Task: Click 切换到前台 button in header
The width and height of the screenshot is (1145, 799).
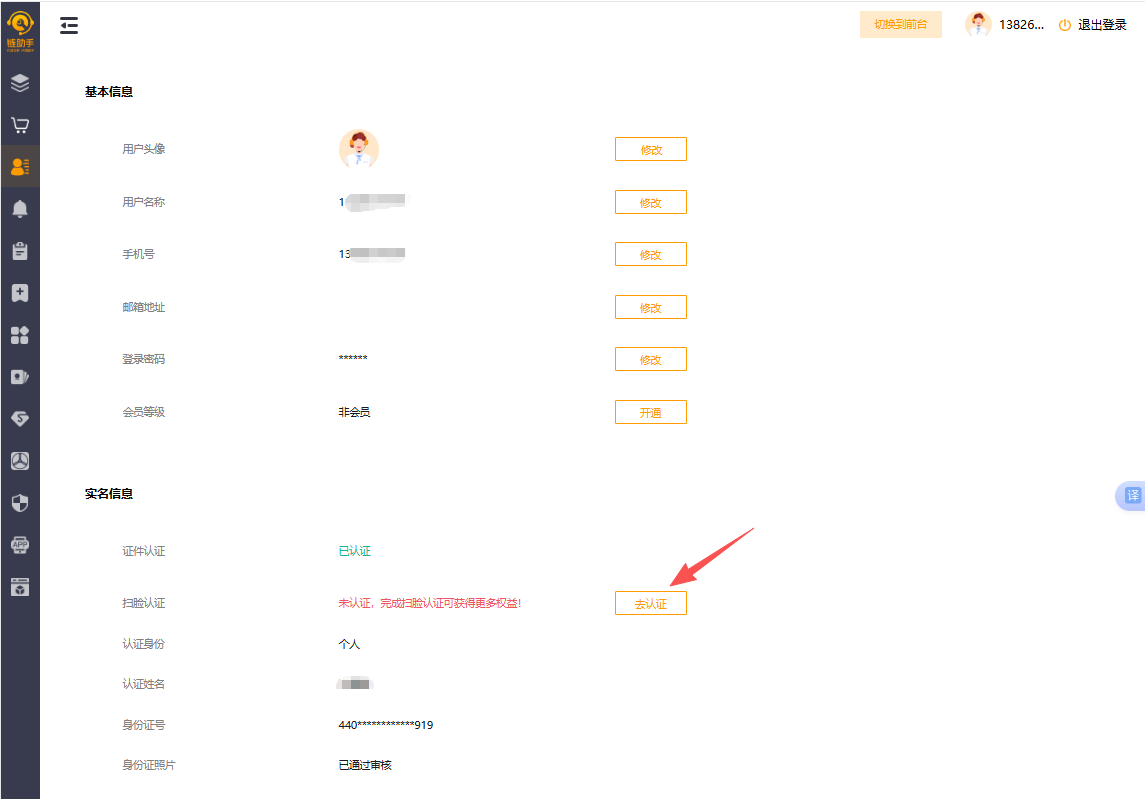Action: (x=900, y=25)
